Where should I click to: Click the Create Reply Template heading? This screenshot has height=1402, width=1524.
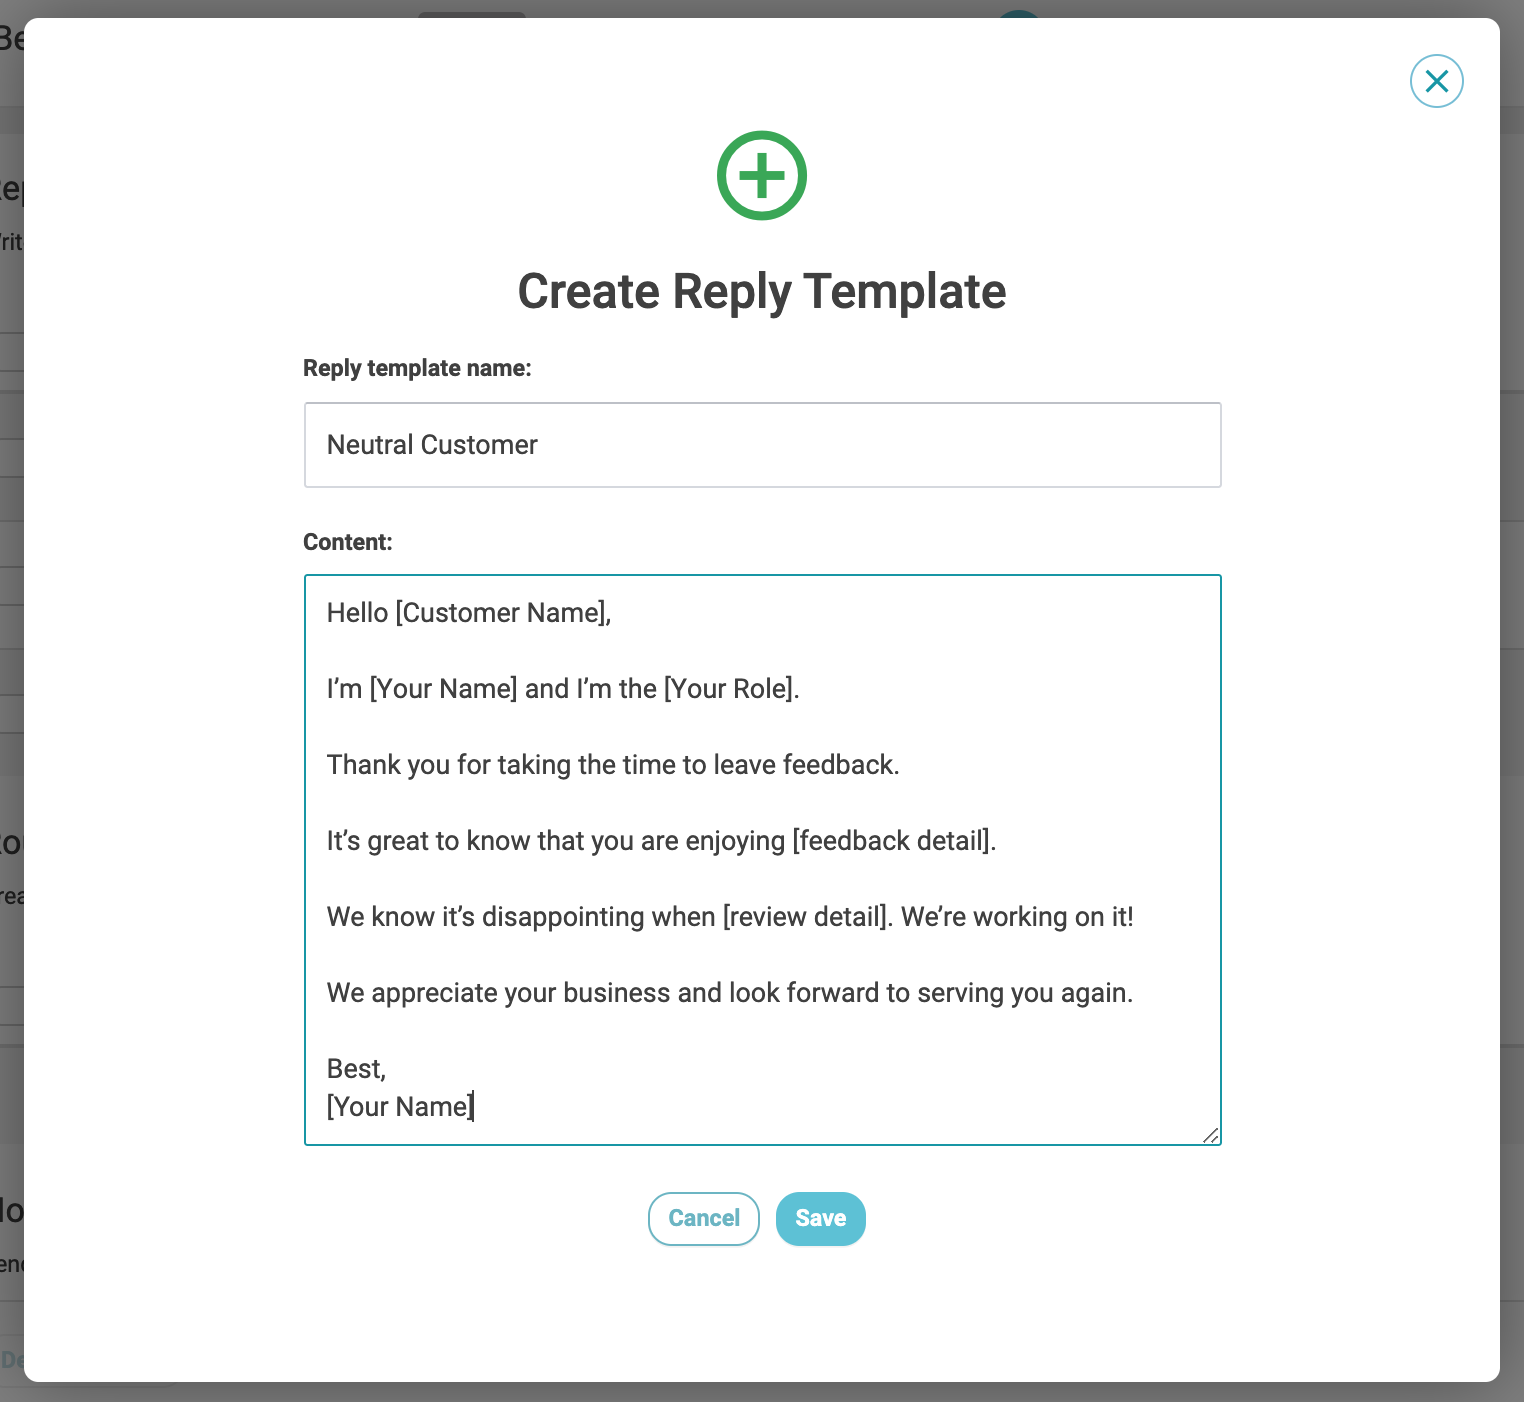[x=761, y=292]
